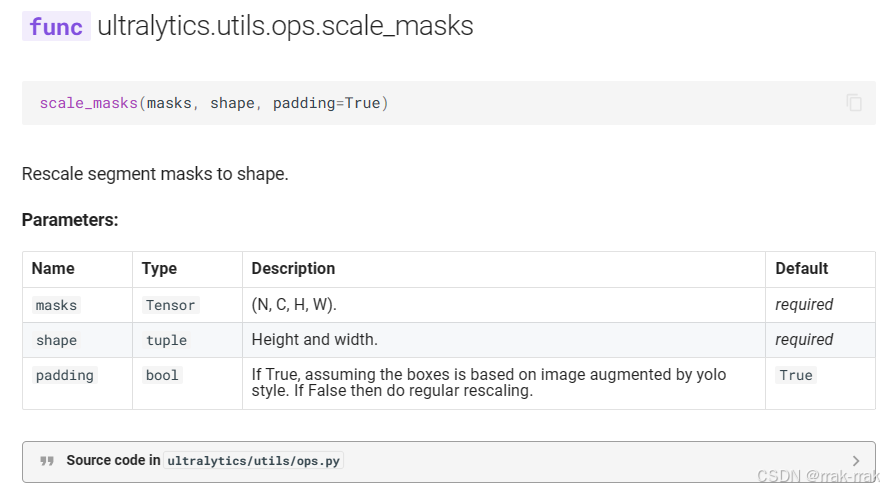Select the masks parameter name cell
Screen dimensions: 884x491
[x=56, y=305]
